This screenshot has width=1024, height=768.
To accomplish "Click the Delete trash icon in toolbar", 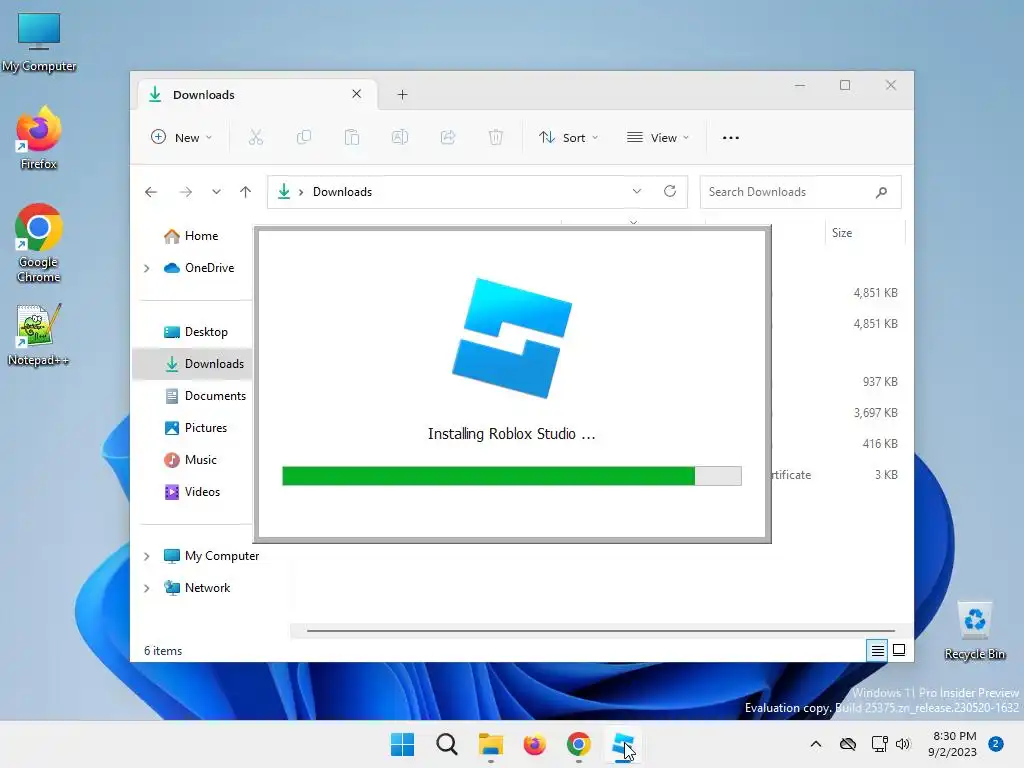I will tap(496, 137).
